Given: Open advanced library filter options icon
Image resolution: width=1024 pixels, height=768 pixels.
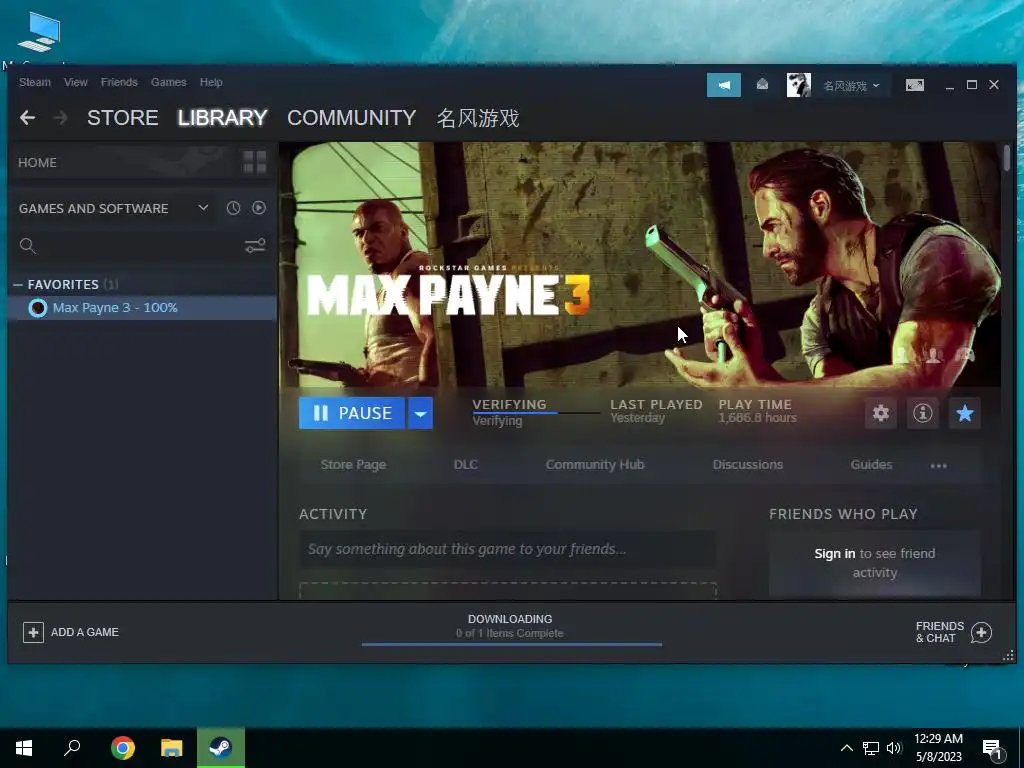Looking at the screenshot, I should pos(255,246).
